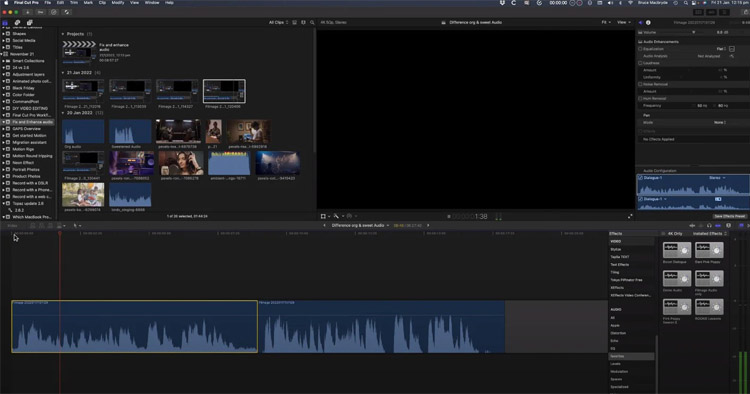
Task: Open the Stereo channel configuration dropdown
Action: pyautogui.click(x=717, y=178)
